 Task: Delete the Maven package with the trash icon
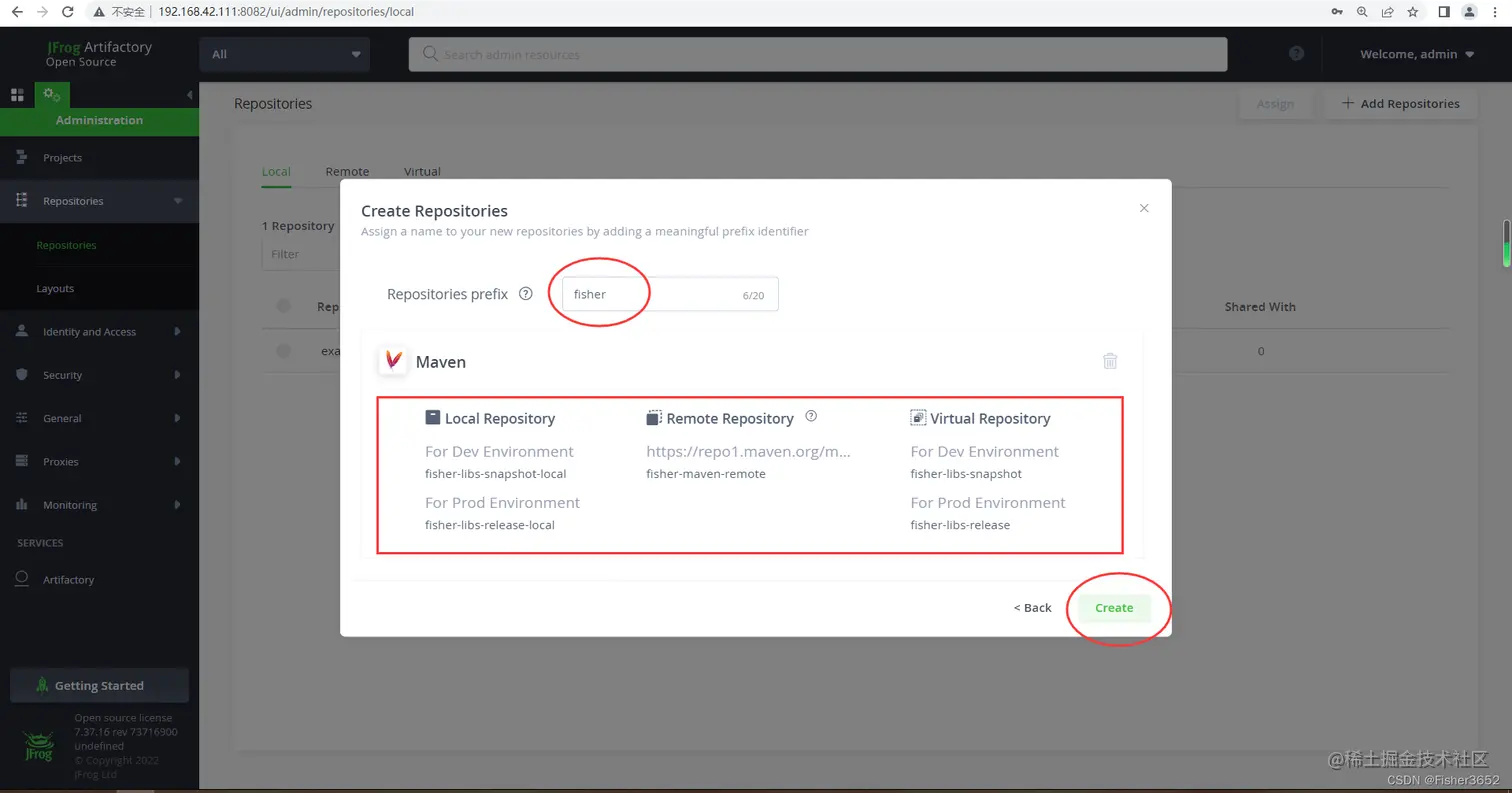click(x=1110, y=361)
